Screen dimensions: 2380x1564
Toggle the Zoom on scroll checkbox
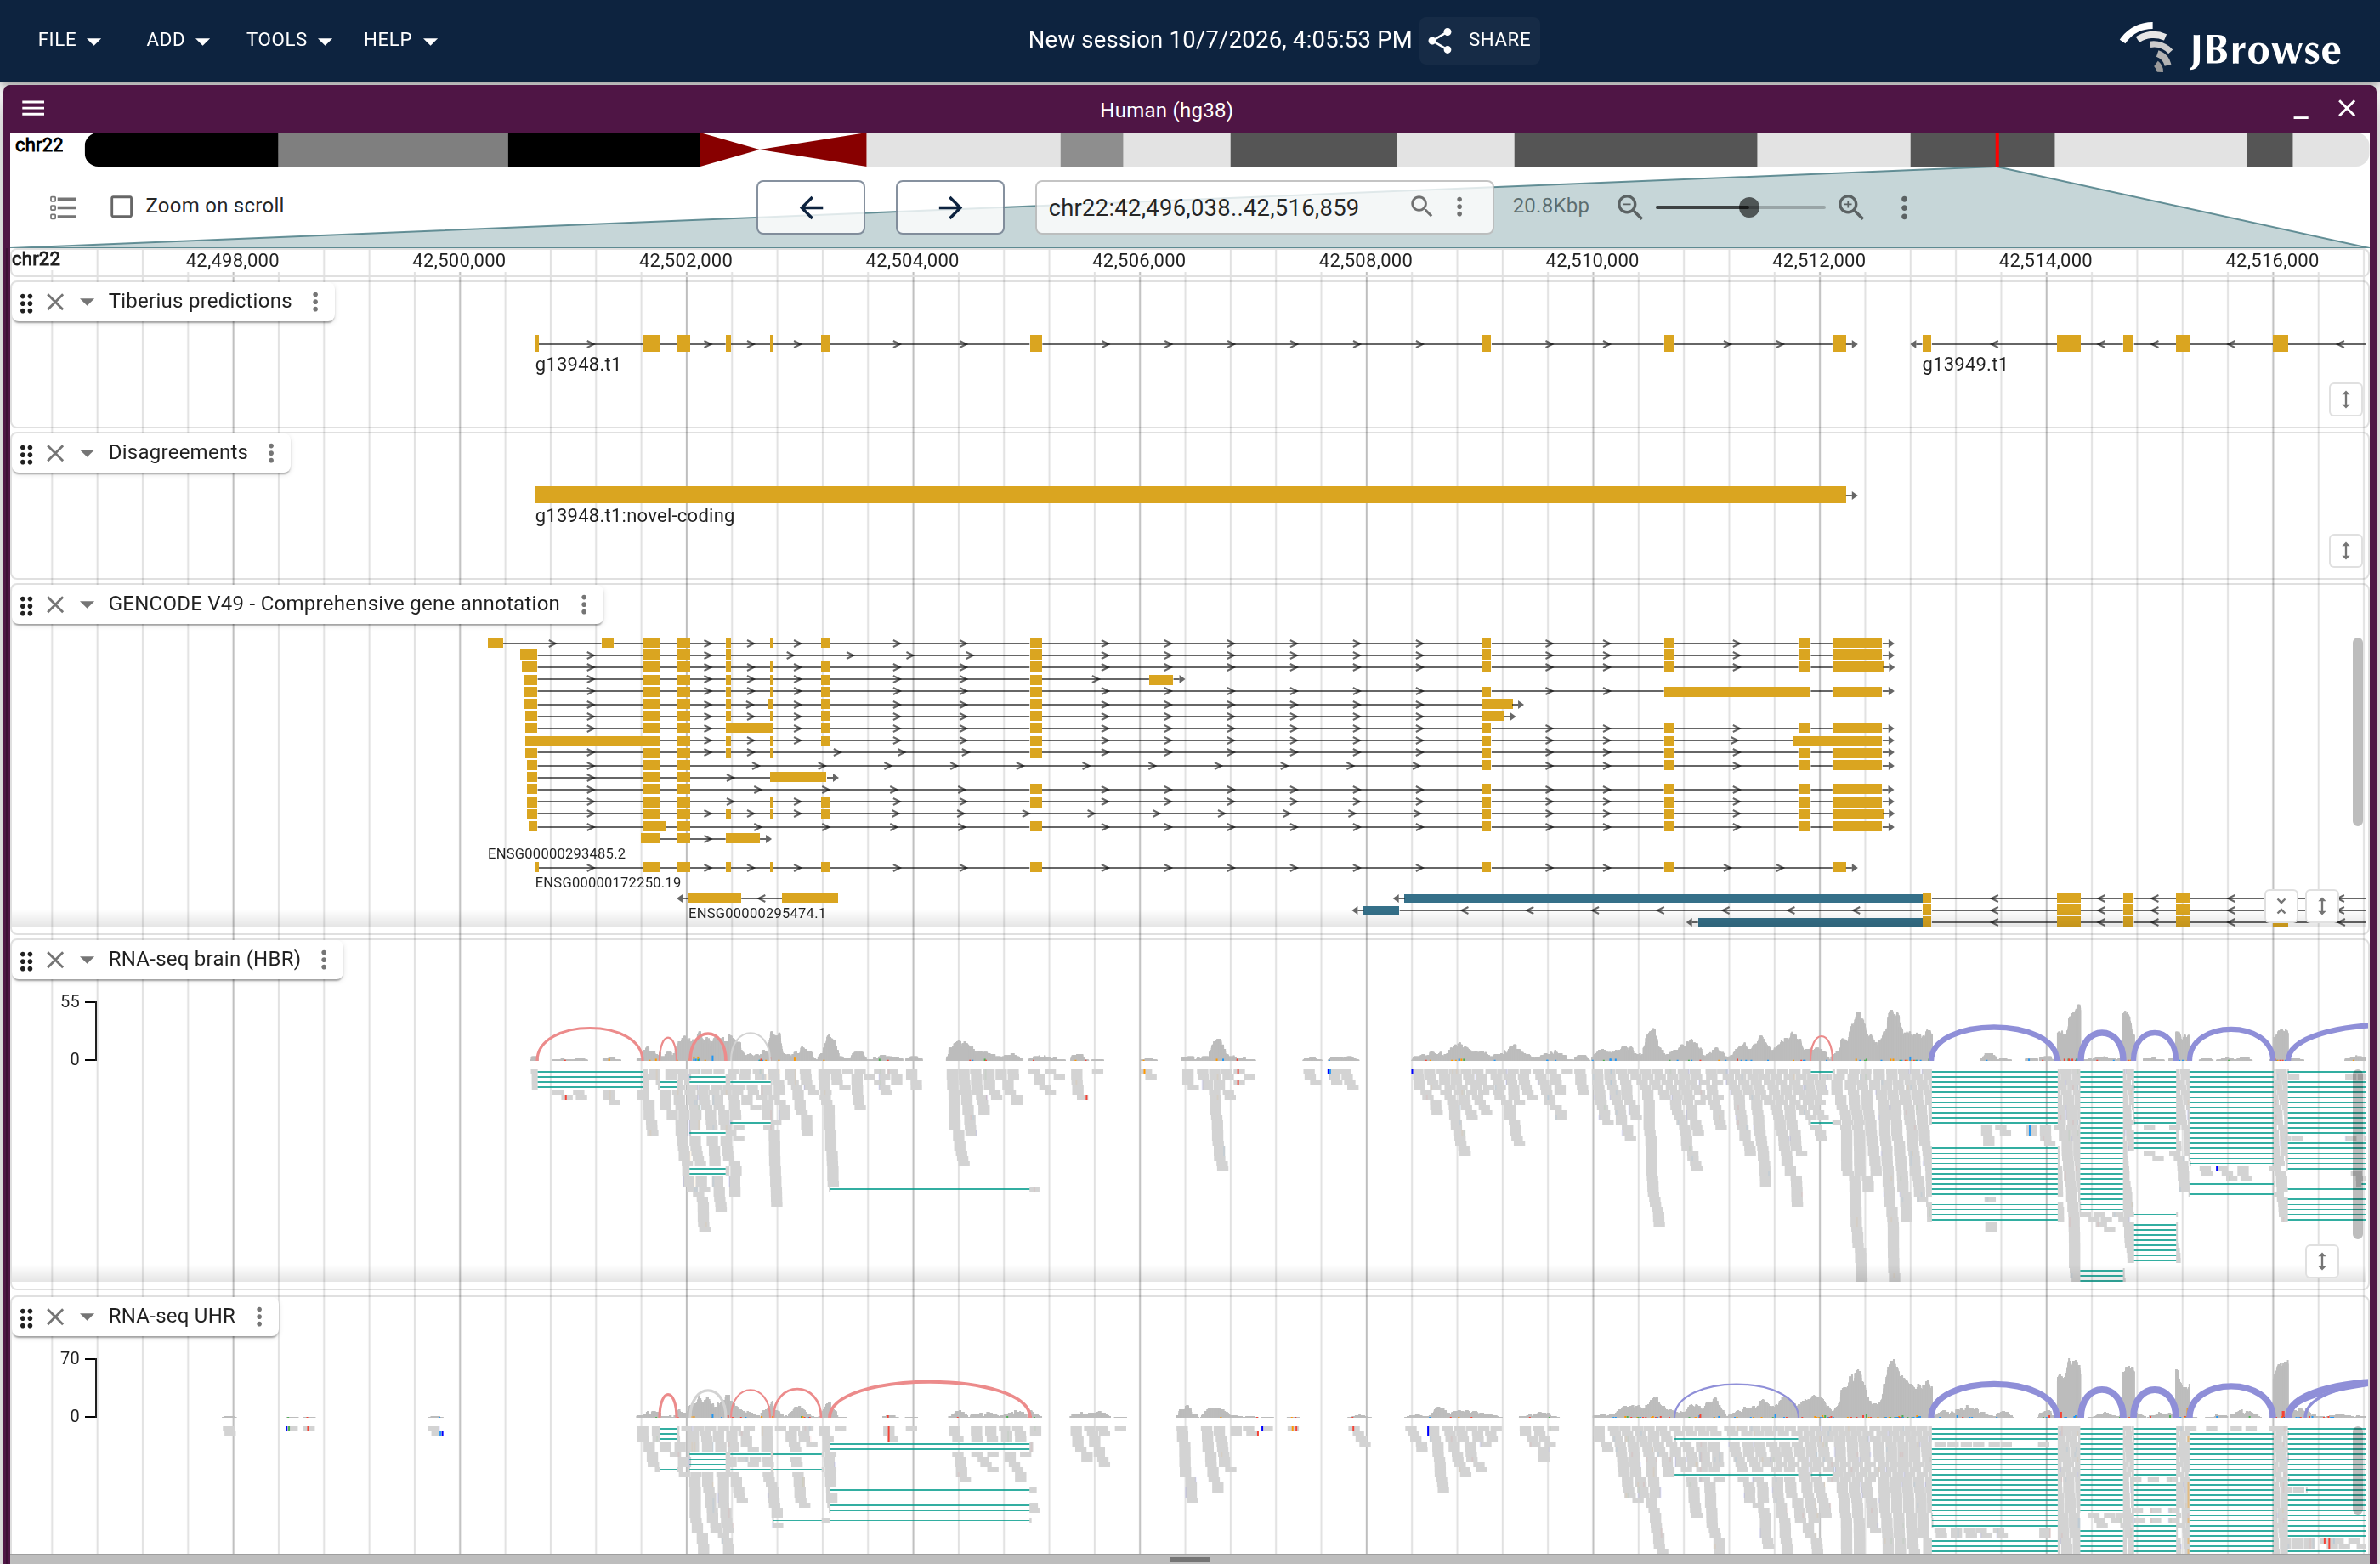122,206
